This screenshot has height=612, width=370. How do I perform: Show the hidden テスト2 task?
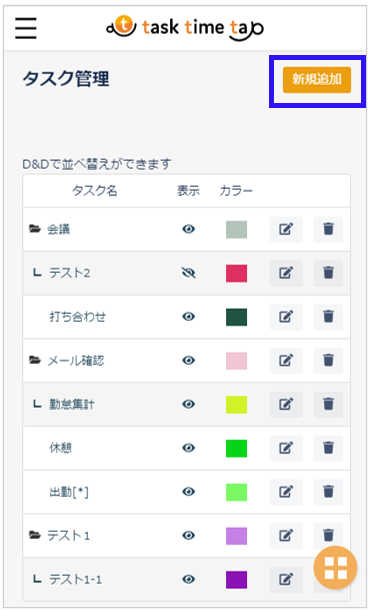pyautogui.click(x=189, y=273)
